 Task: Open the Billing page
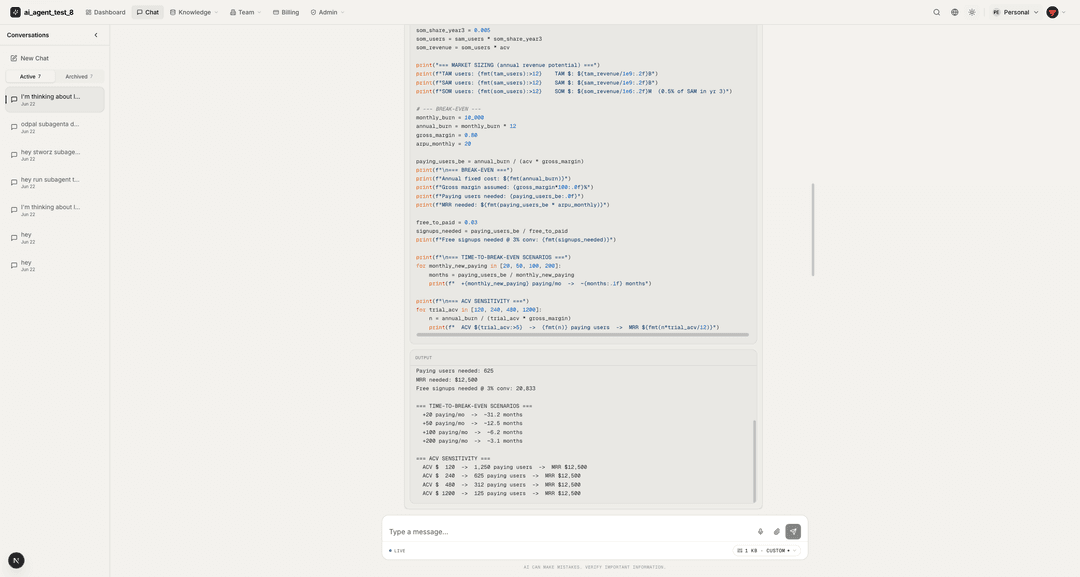pyautogui.click(x=286, y=12)
